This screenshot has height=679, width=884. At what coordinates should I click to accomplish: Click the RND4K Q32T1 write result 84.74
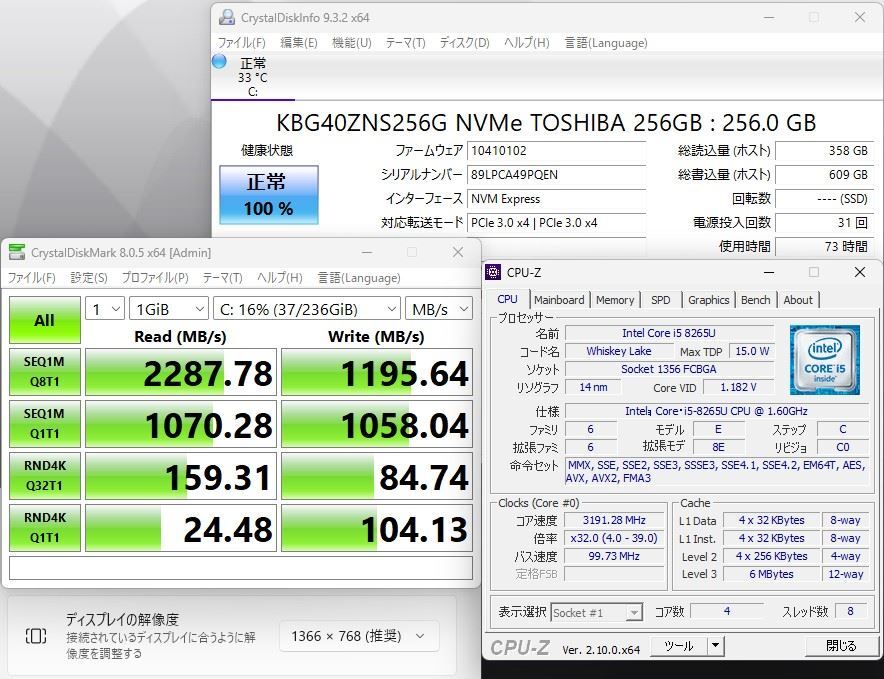[x=377, y=476]
